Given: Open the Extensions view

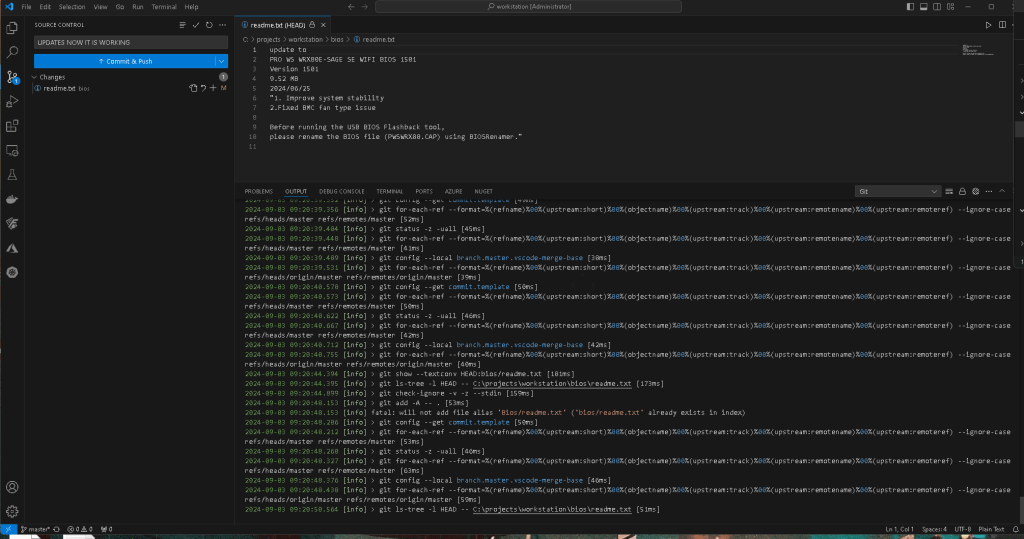Looking at the screenshot, I should coord(12,126).
